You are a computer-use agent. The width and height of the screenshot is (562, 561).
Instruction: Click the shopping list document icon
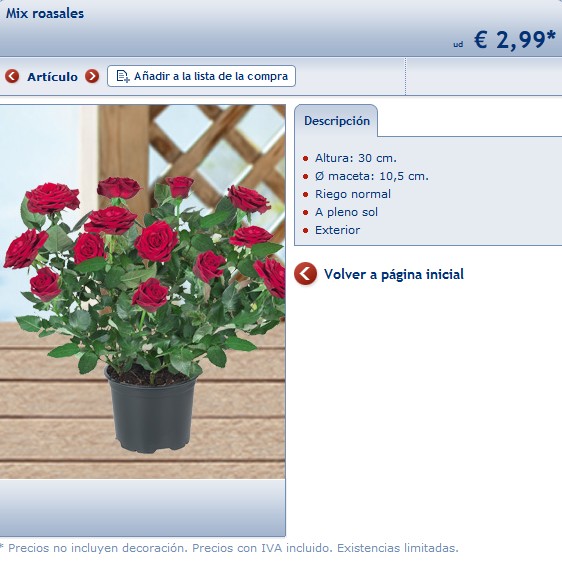[x=123, y=76]
